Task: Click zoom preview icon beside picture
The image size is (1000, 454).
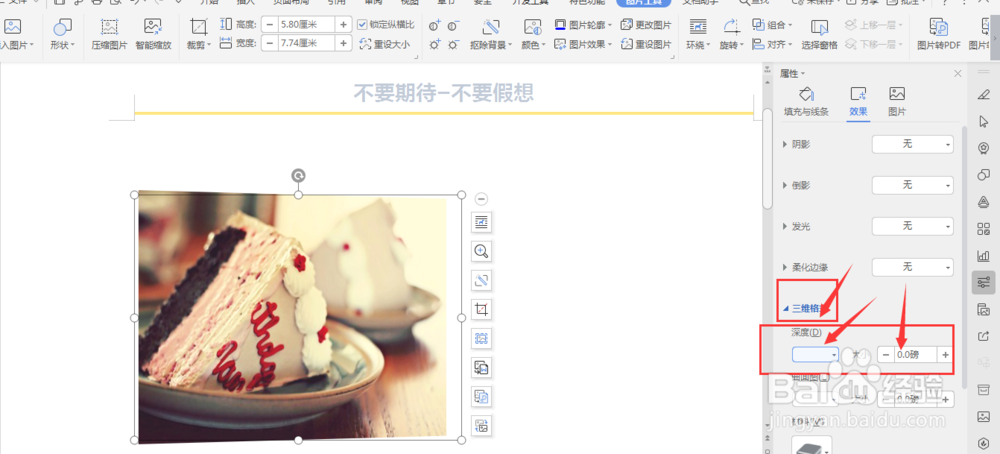Action: click(482, 251)
